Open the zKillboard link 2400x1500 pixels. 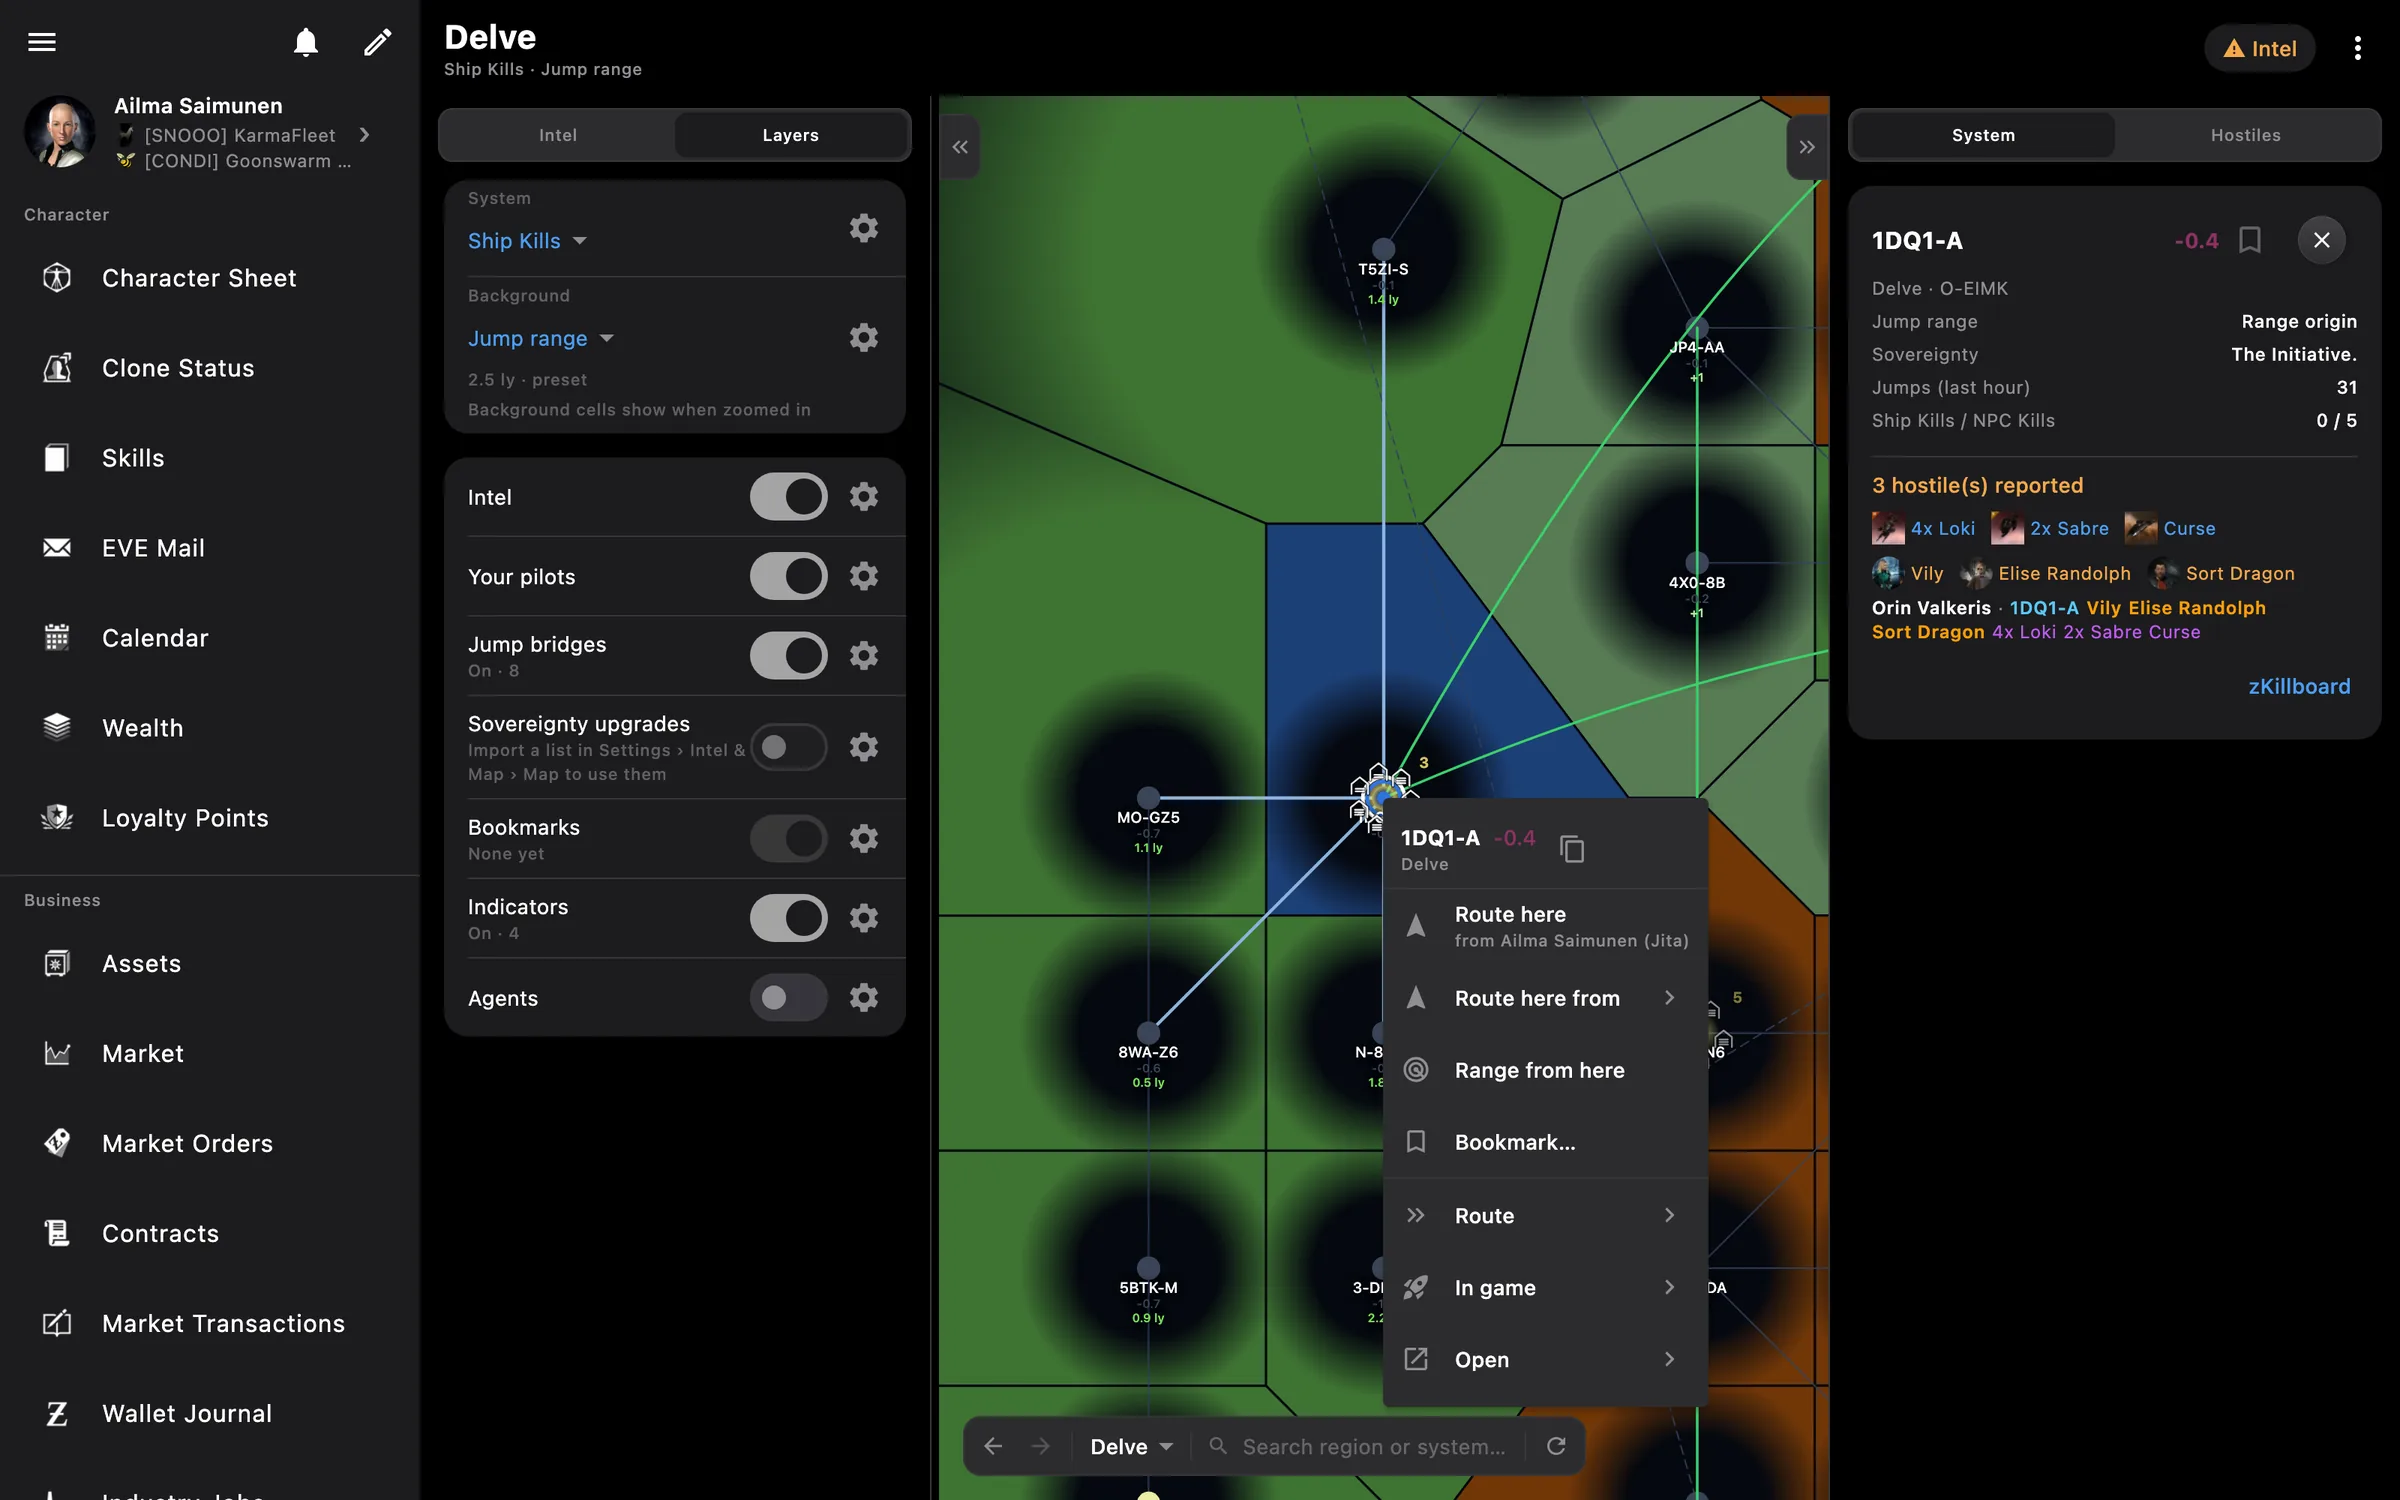pyautogui.click(x=2299, y=687)
